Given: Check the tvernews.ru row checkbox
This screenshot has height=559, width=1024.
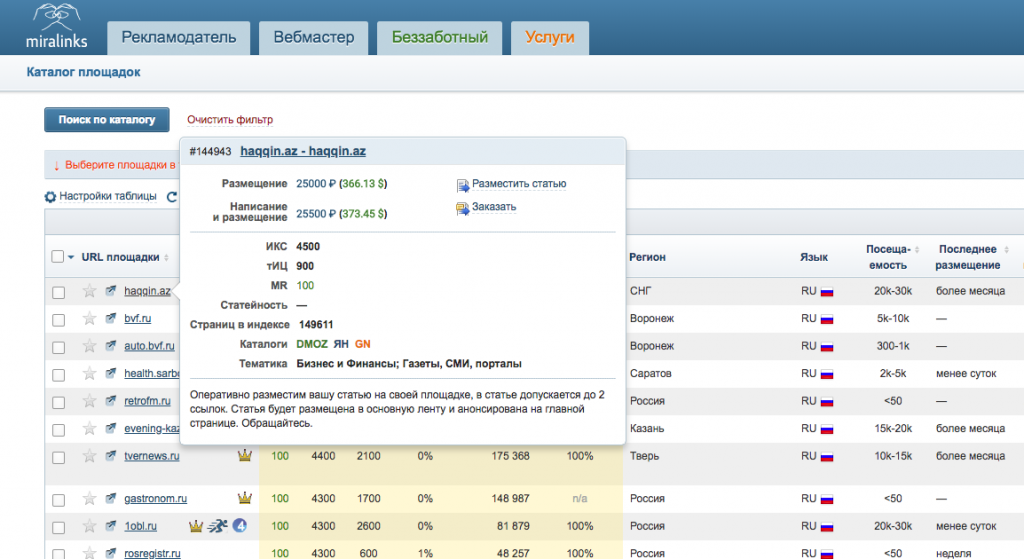Looking at the screenshot, I should [x=59, y=457].
